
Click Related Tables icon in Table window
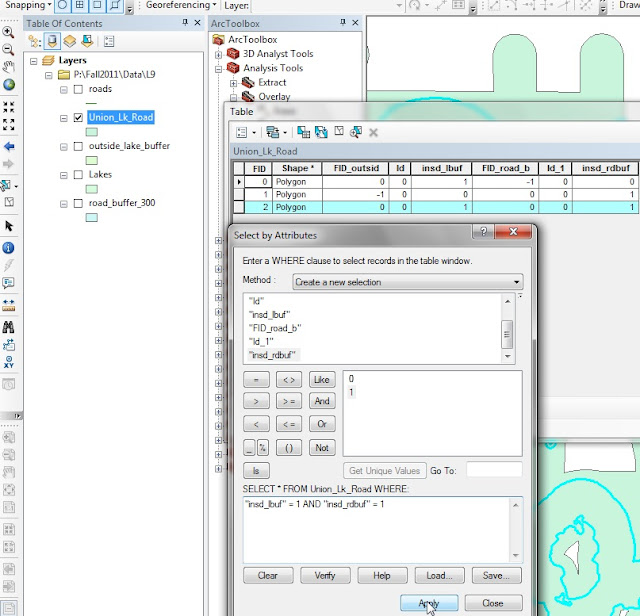[276, 132]
